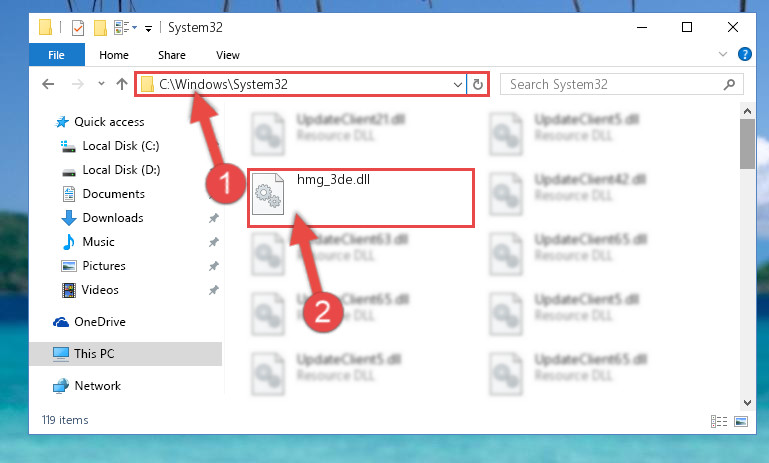Click in the Search System32 field
Screen dimensions: 769x463
(613, 84)
